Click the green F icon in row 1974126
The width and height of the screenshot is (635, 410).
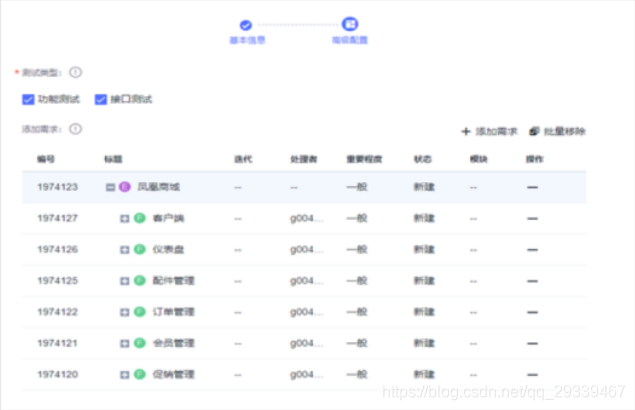click(x=140, y=249)
